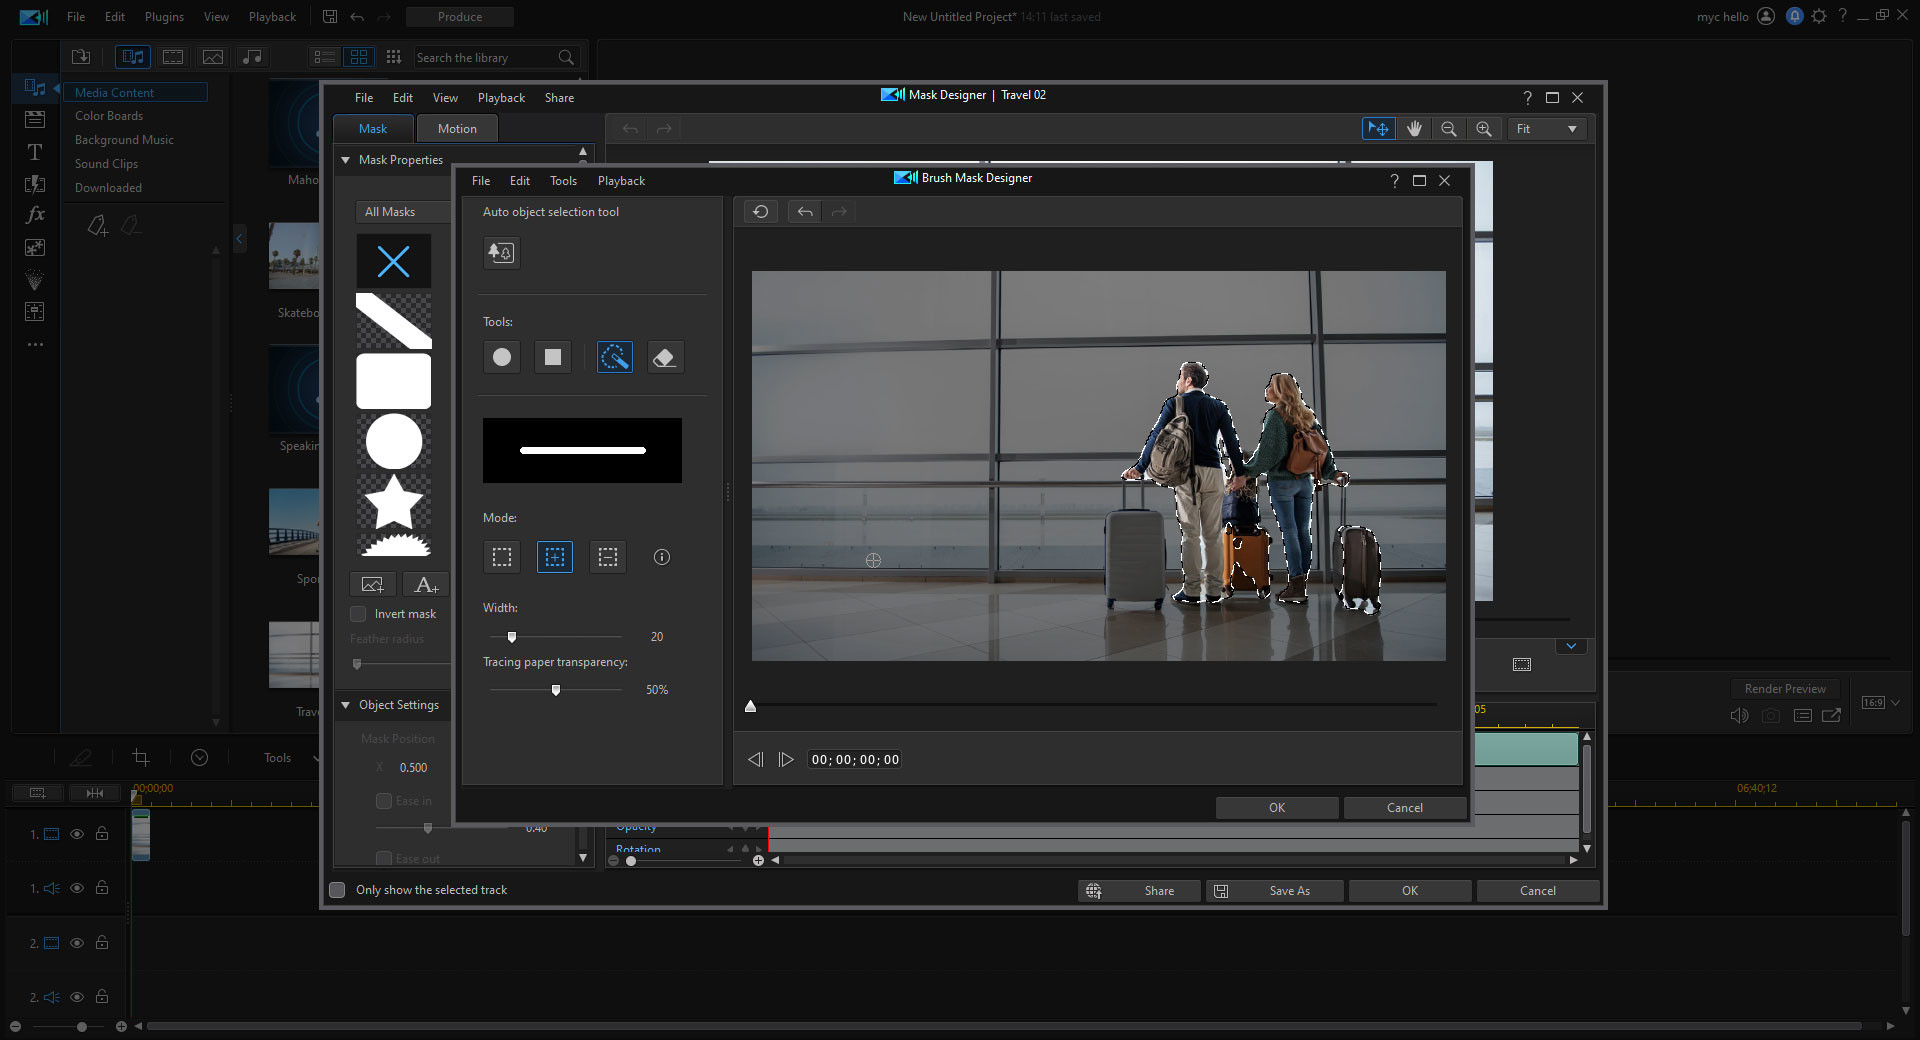Open the Playback menu in Brush Mask Designer
This screenshot has height=1040, width=1920.
pos(620,181)
